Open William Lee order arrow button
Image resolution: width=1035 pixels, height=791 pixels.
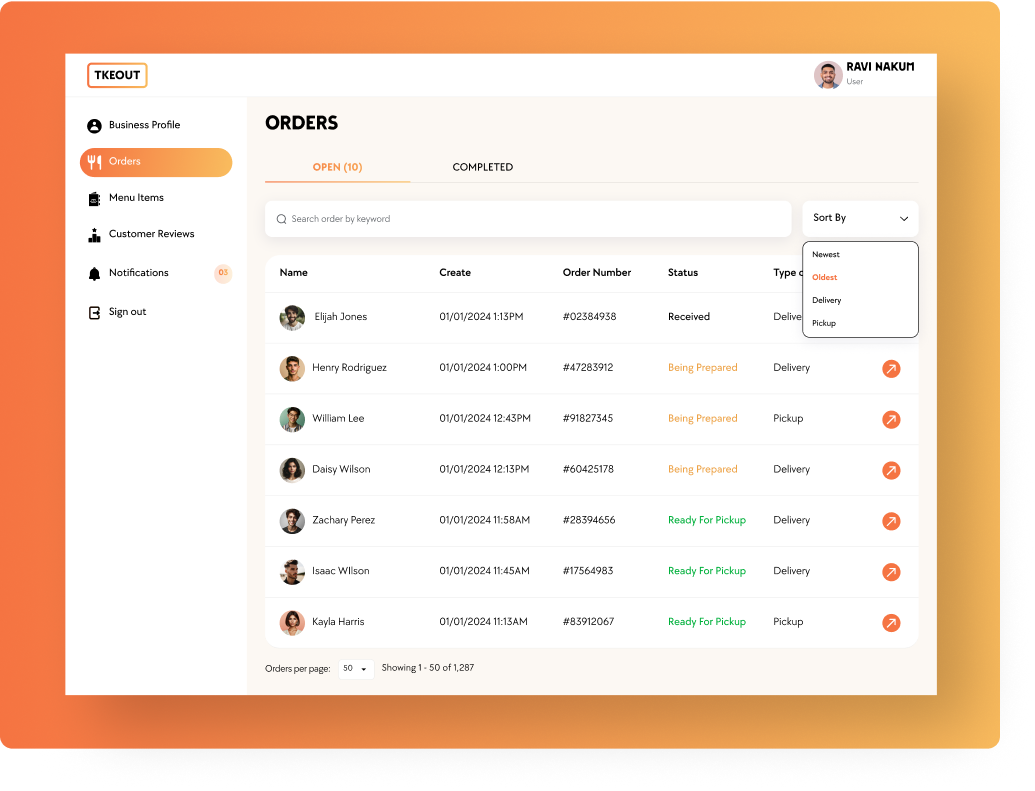point(891,419)
